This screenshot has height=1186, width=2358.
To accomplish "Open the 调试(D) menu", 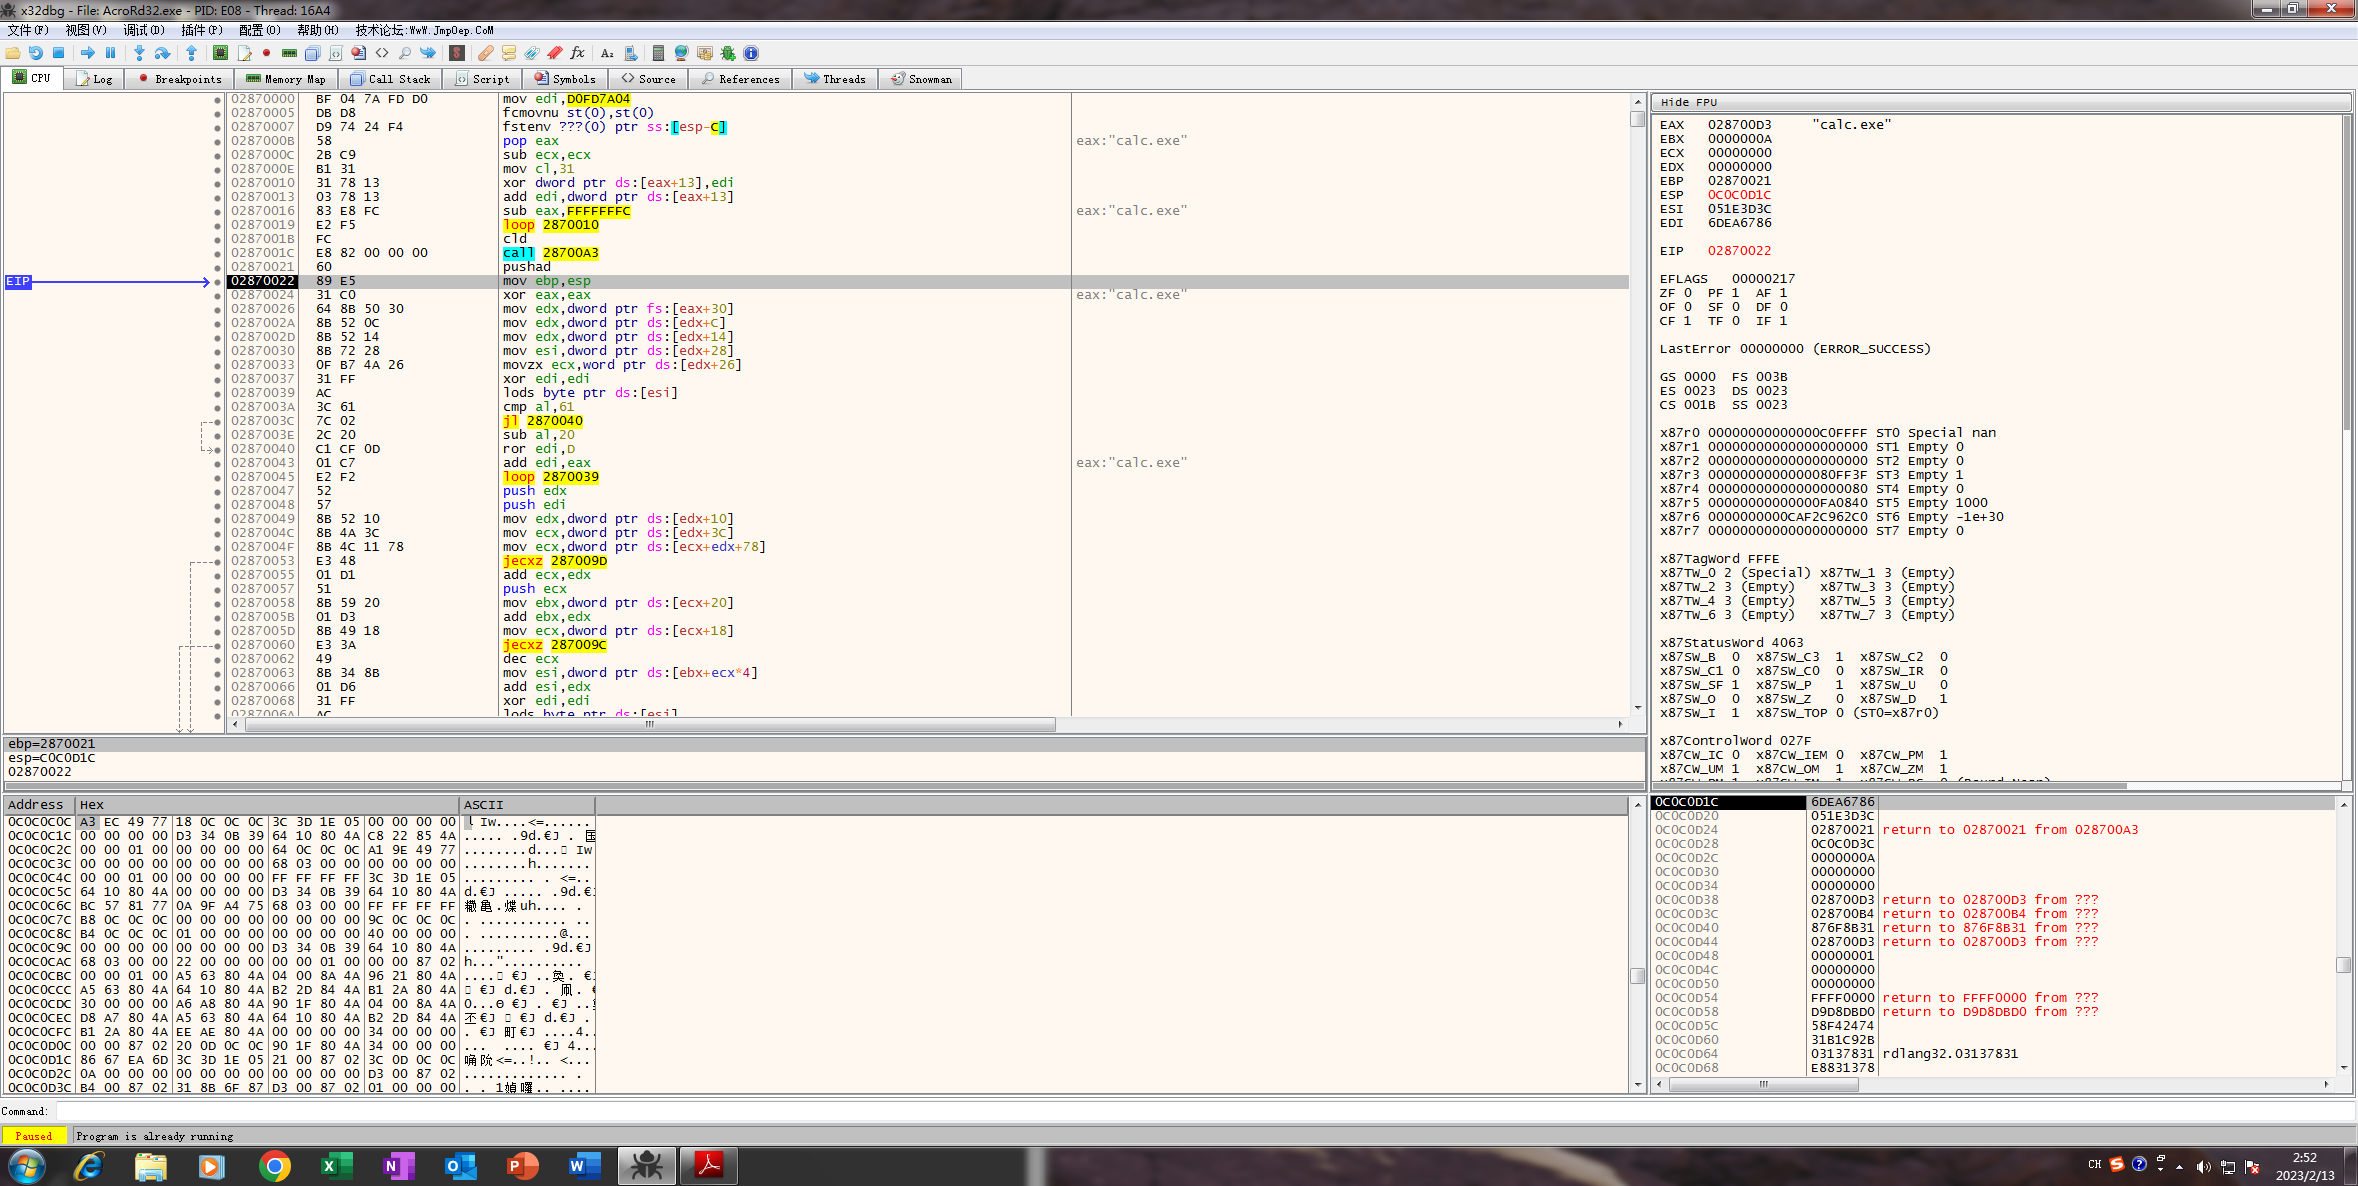I will click(144, 30).
